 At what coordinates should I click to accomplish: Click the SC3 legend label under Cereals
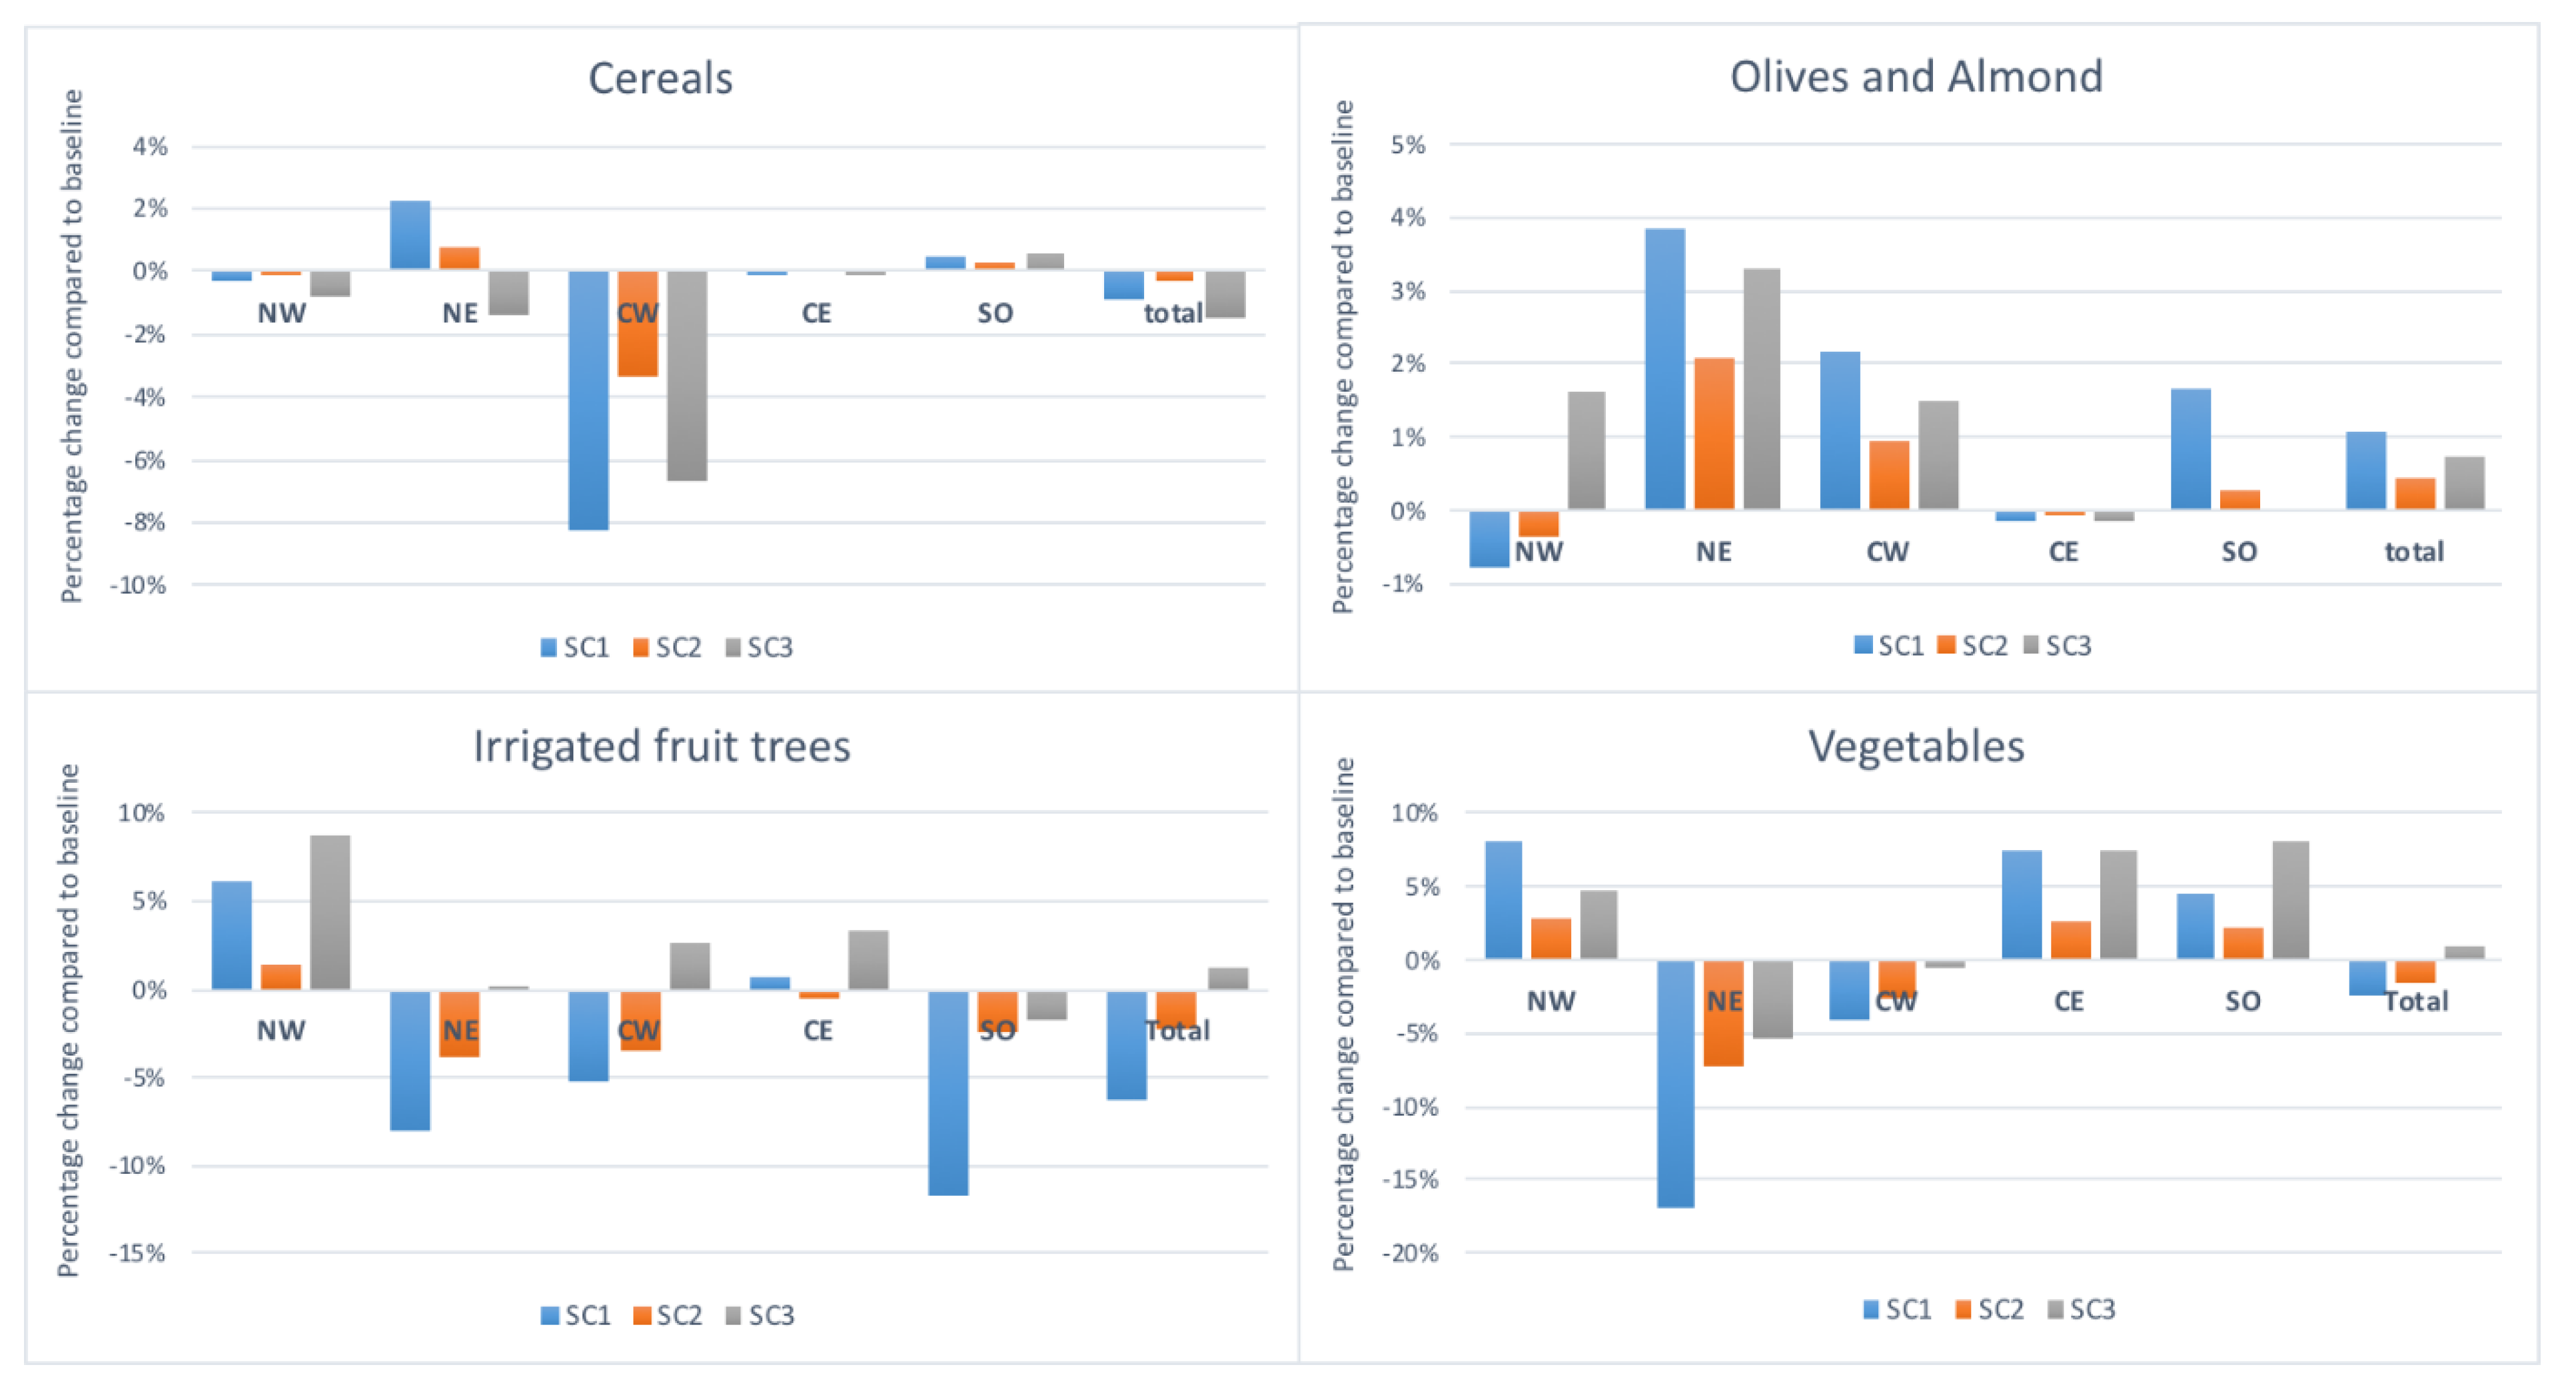tap(770, 648)
